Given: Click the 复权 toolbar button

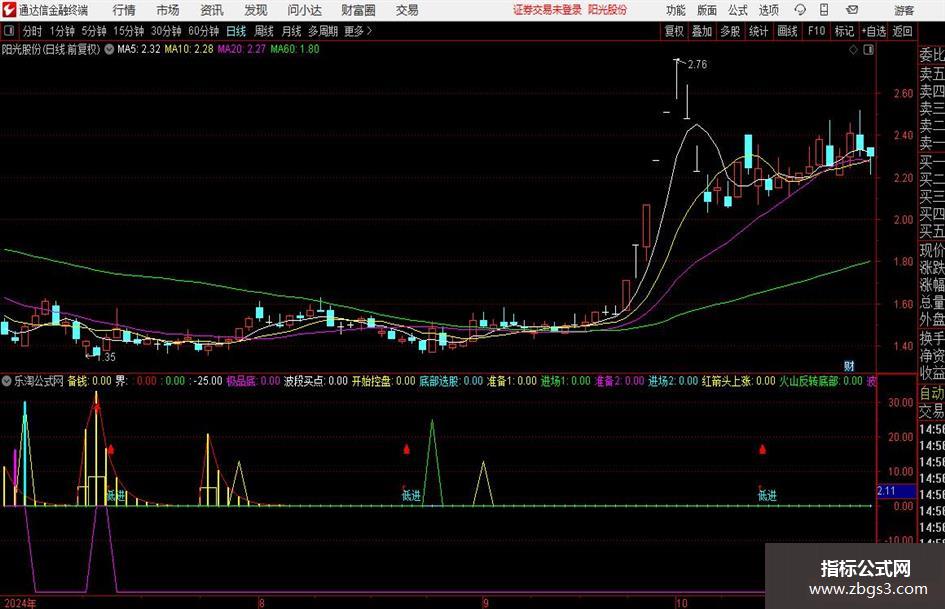Looking at the screenshot, I should point(674,31).
